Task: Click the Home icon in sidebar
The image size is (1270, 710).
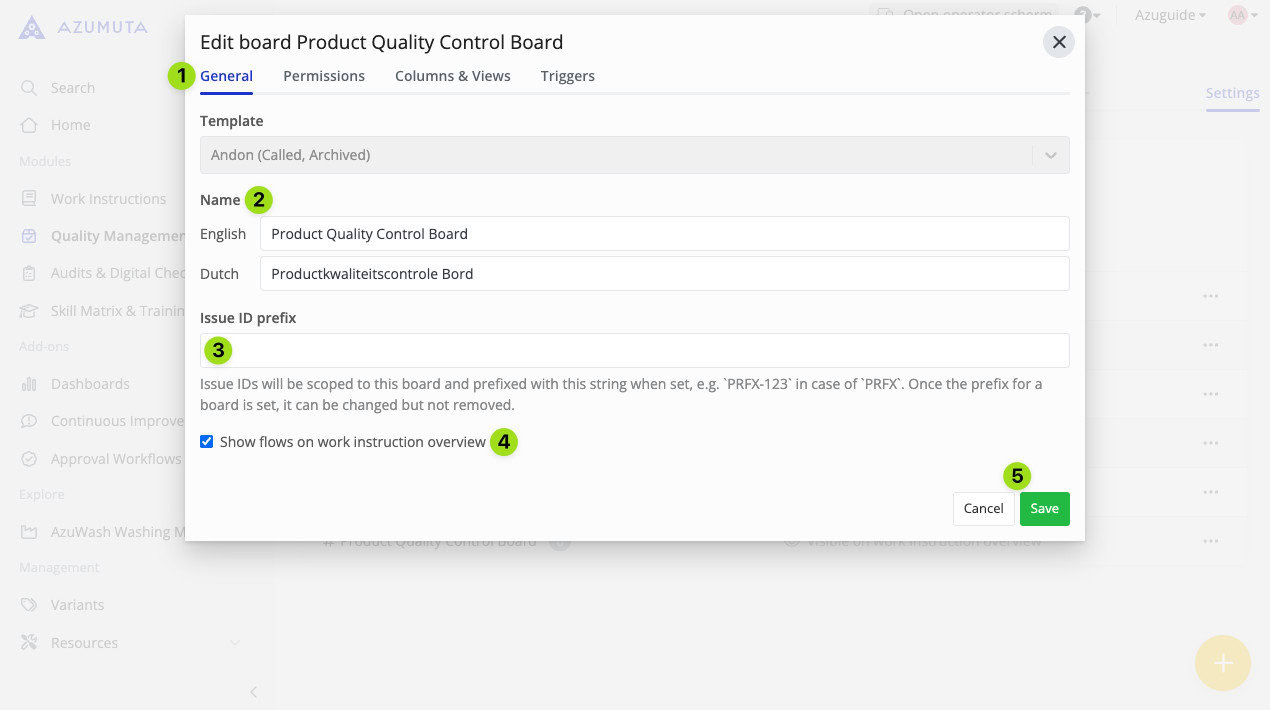Action: pos(29,125)
